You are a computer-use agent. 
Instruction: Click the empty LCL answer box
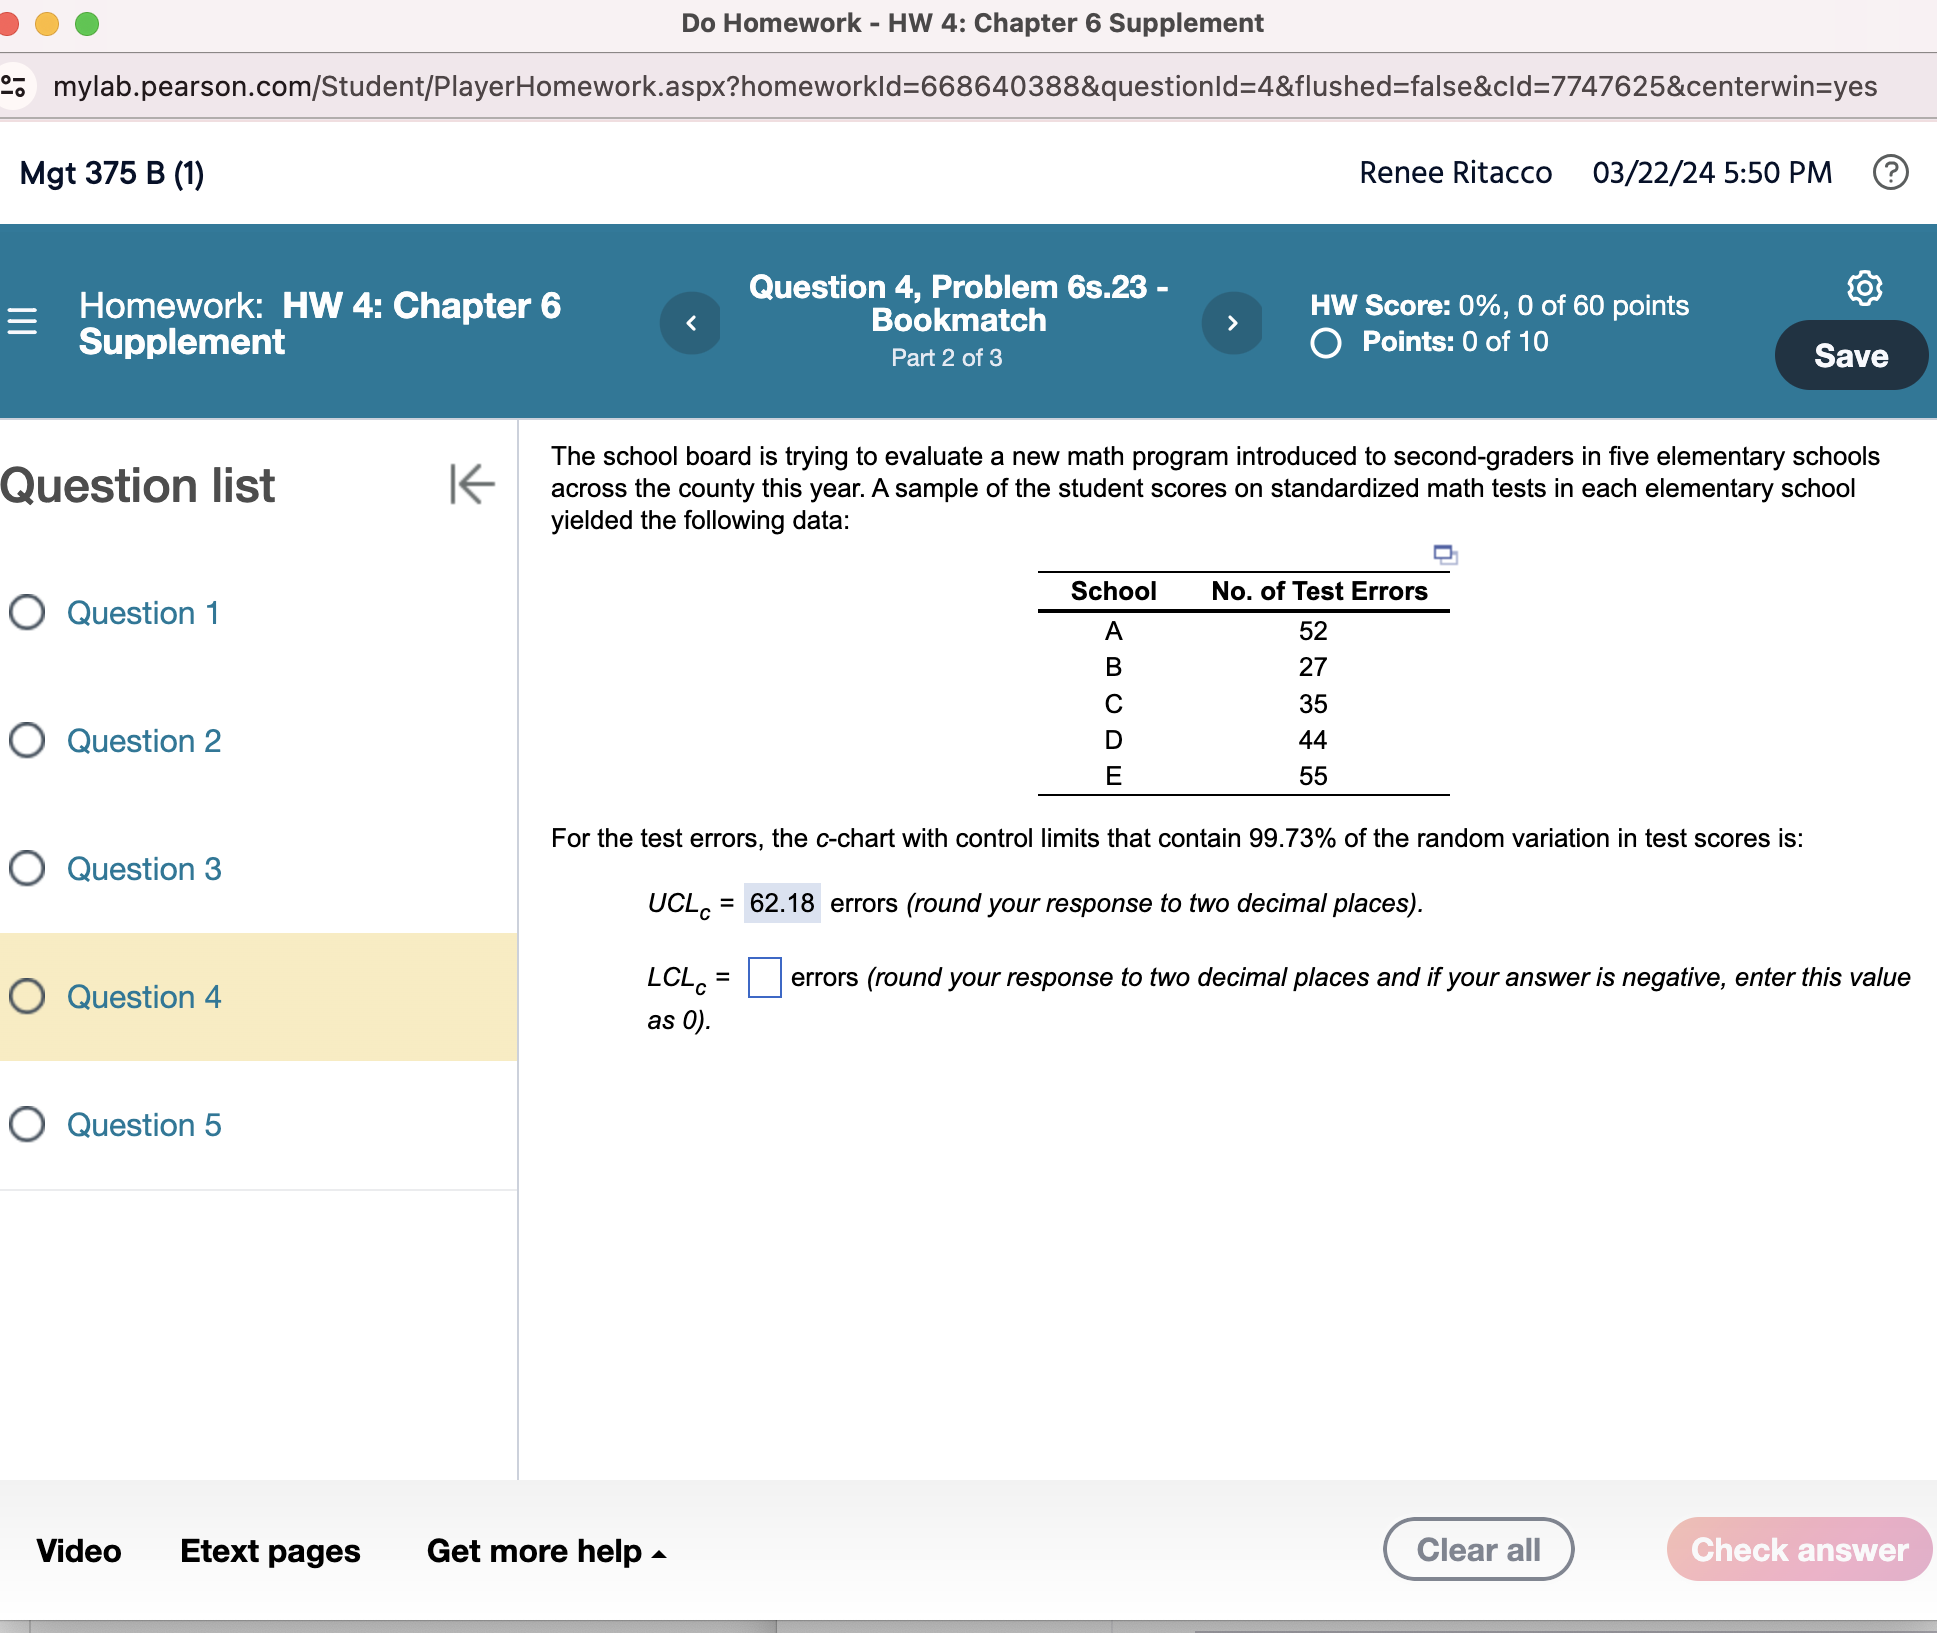click(x=764, y=977)
